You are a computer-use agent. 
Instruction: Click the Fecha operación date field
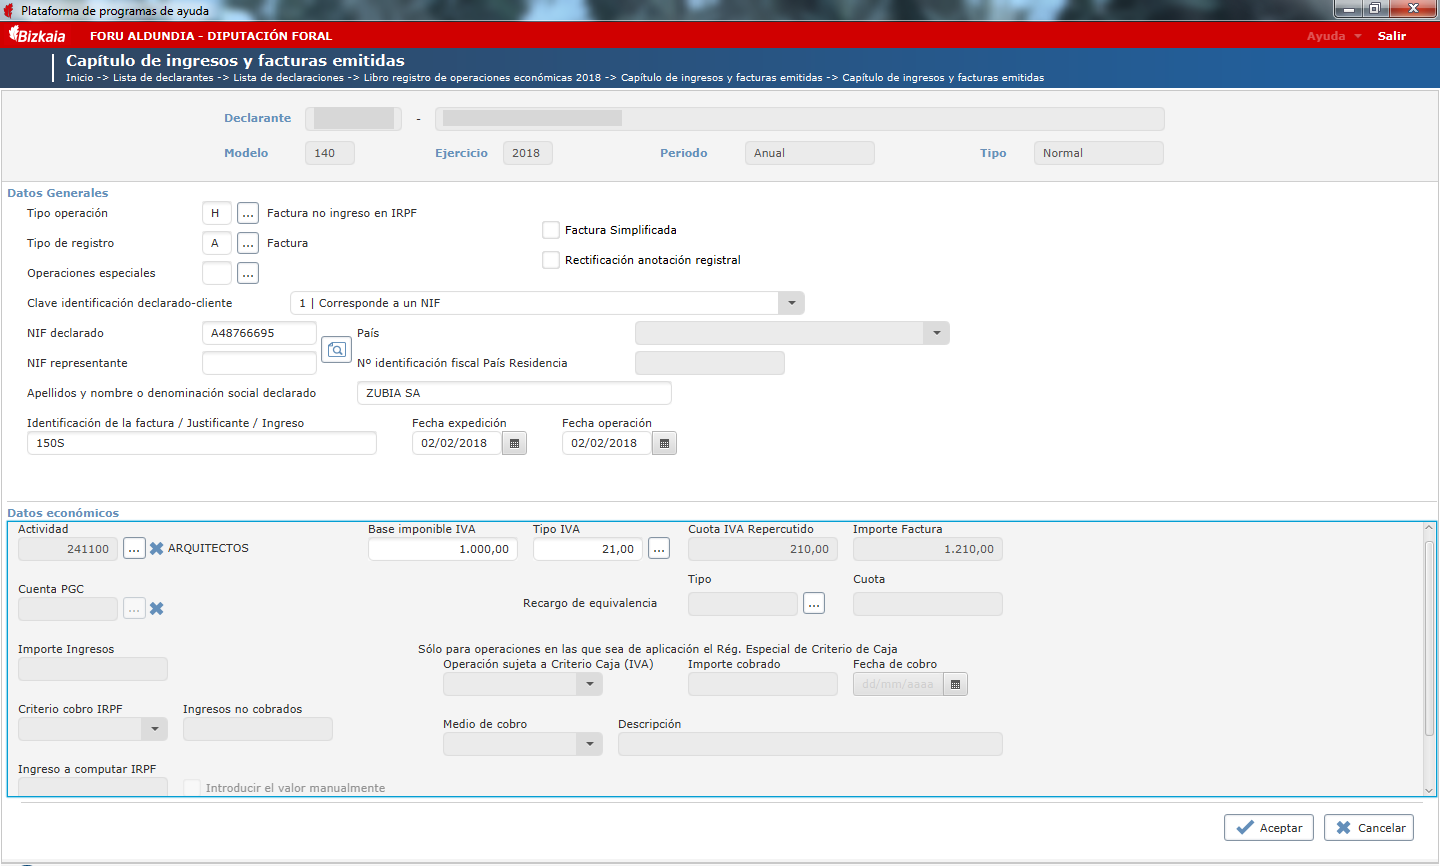point(607,443)
